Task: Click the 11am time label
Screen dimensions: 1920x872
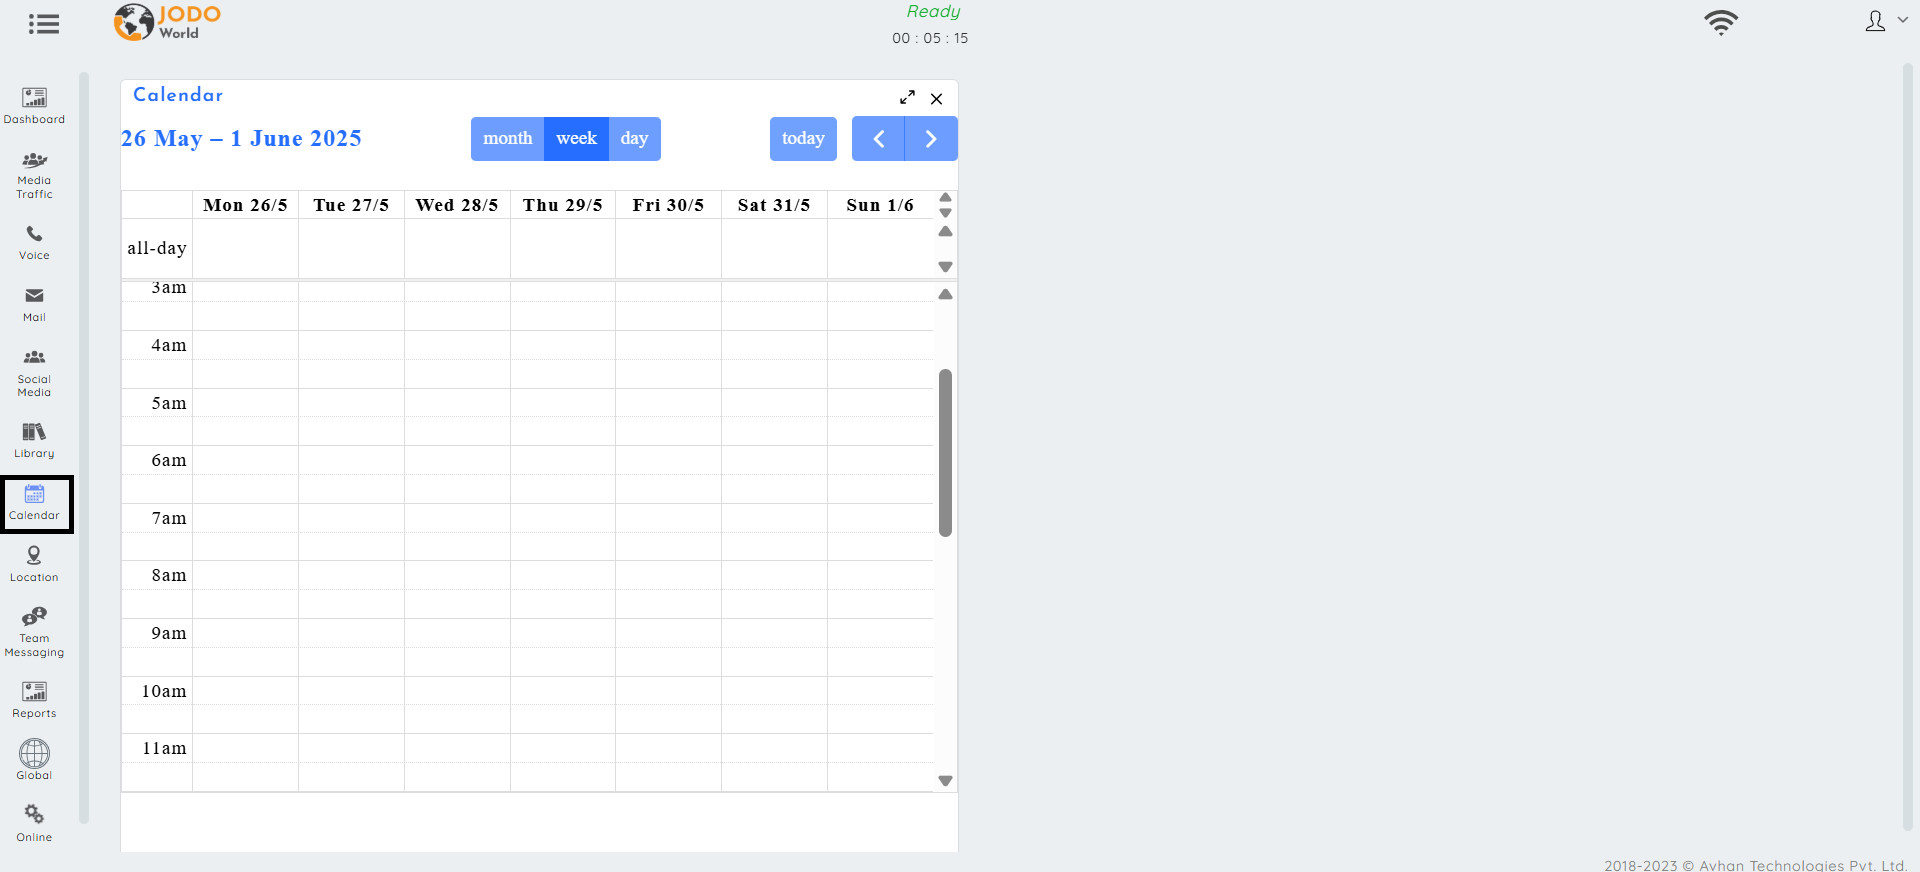Action: [164, 748]
